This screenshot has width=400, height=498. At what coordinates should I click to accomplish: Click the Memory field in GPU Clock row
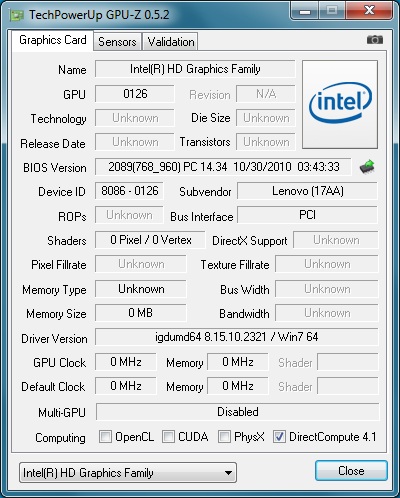[238, 362]
